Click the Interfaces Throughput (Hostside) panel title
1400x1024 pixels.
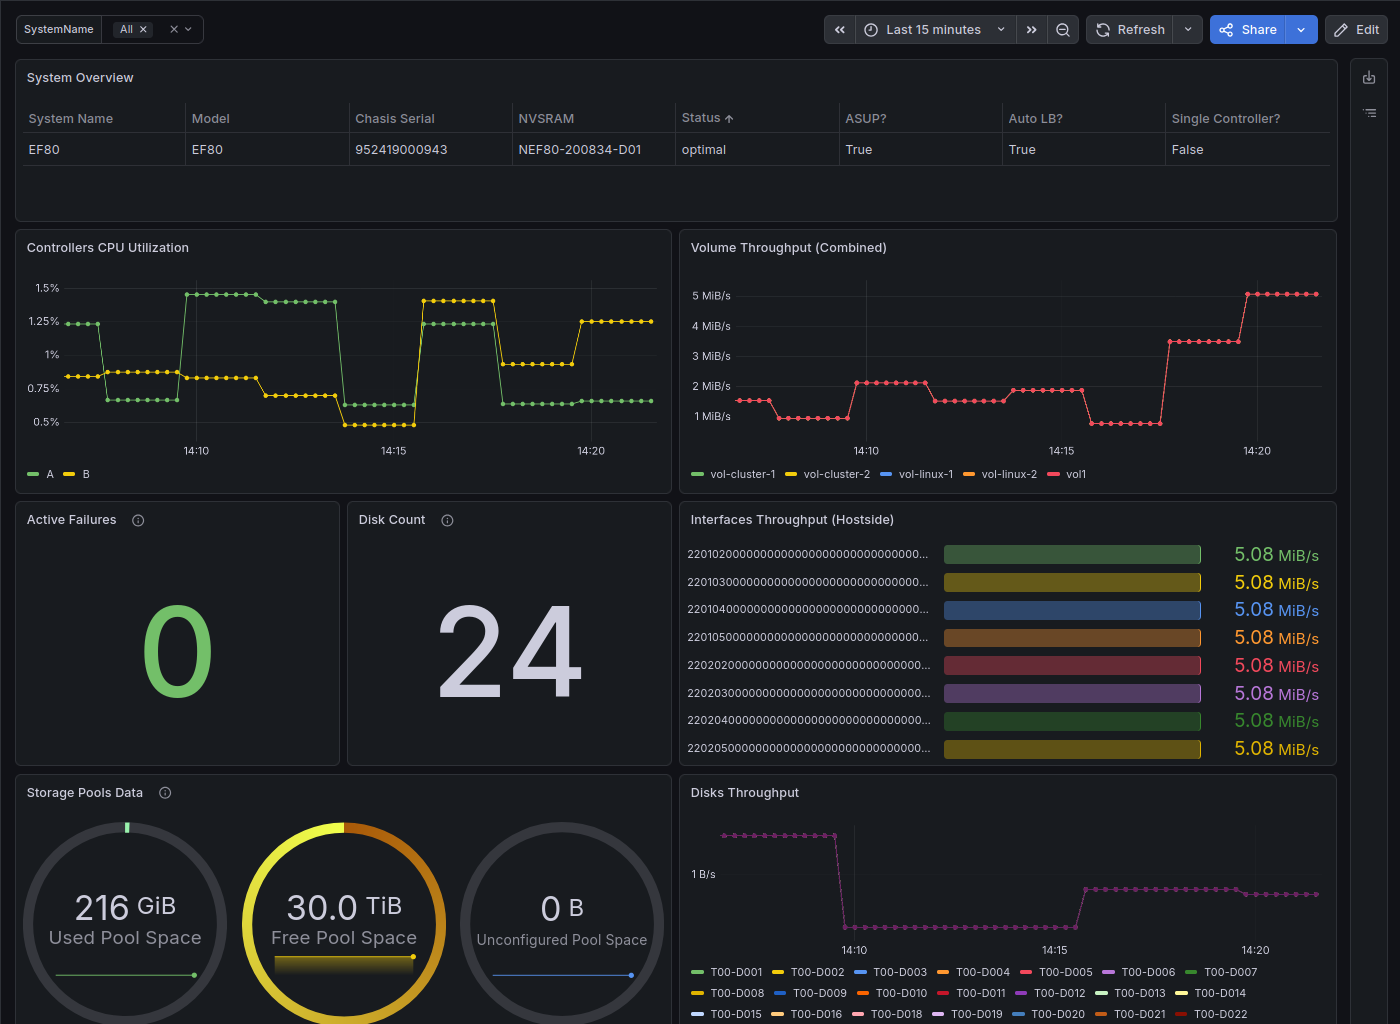pos(792,520)
